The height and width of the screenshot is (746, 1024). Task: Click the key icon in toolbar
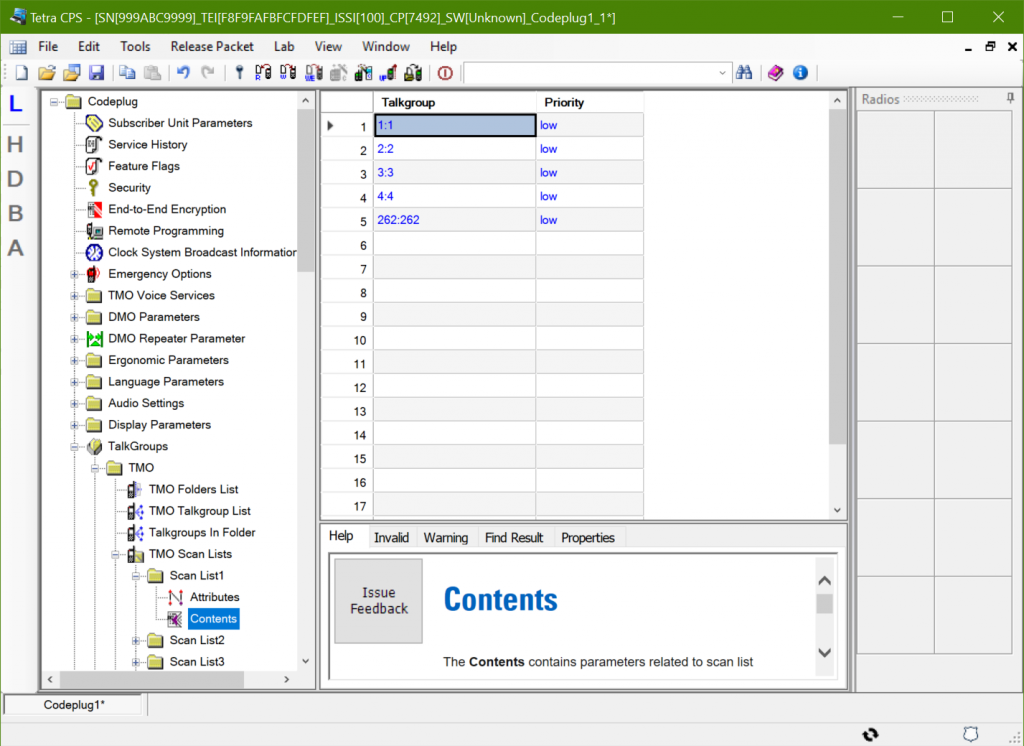[x=239, y=73]
